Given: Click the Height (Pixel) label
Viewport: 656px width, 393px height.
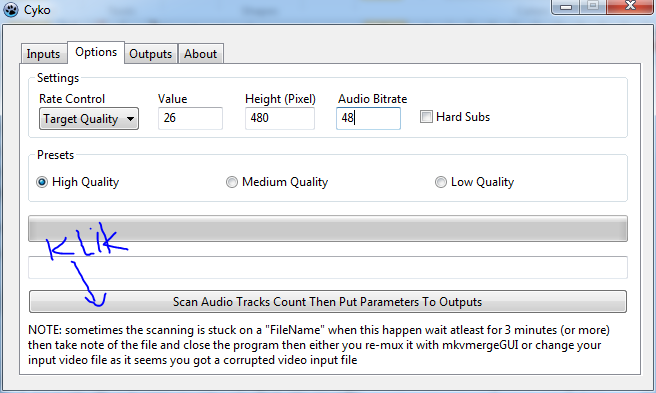Looking at the screenshot, I should tap(280, 99).
